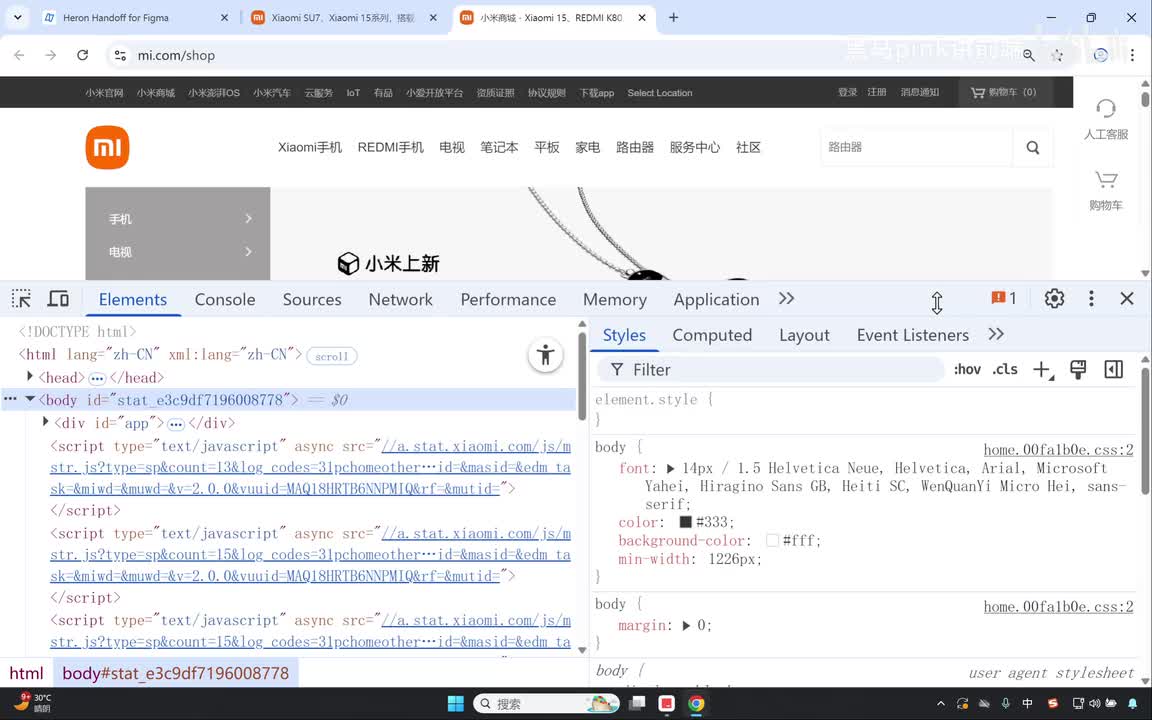Close the DevTools panel

1126,298
